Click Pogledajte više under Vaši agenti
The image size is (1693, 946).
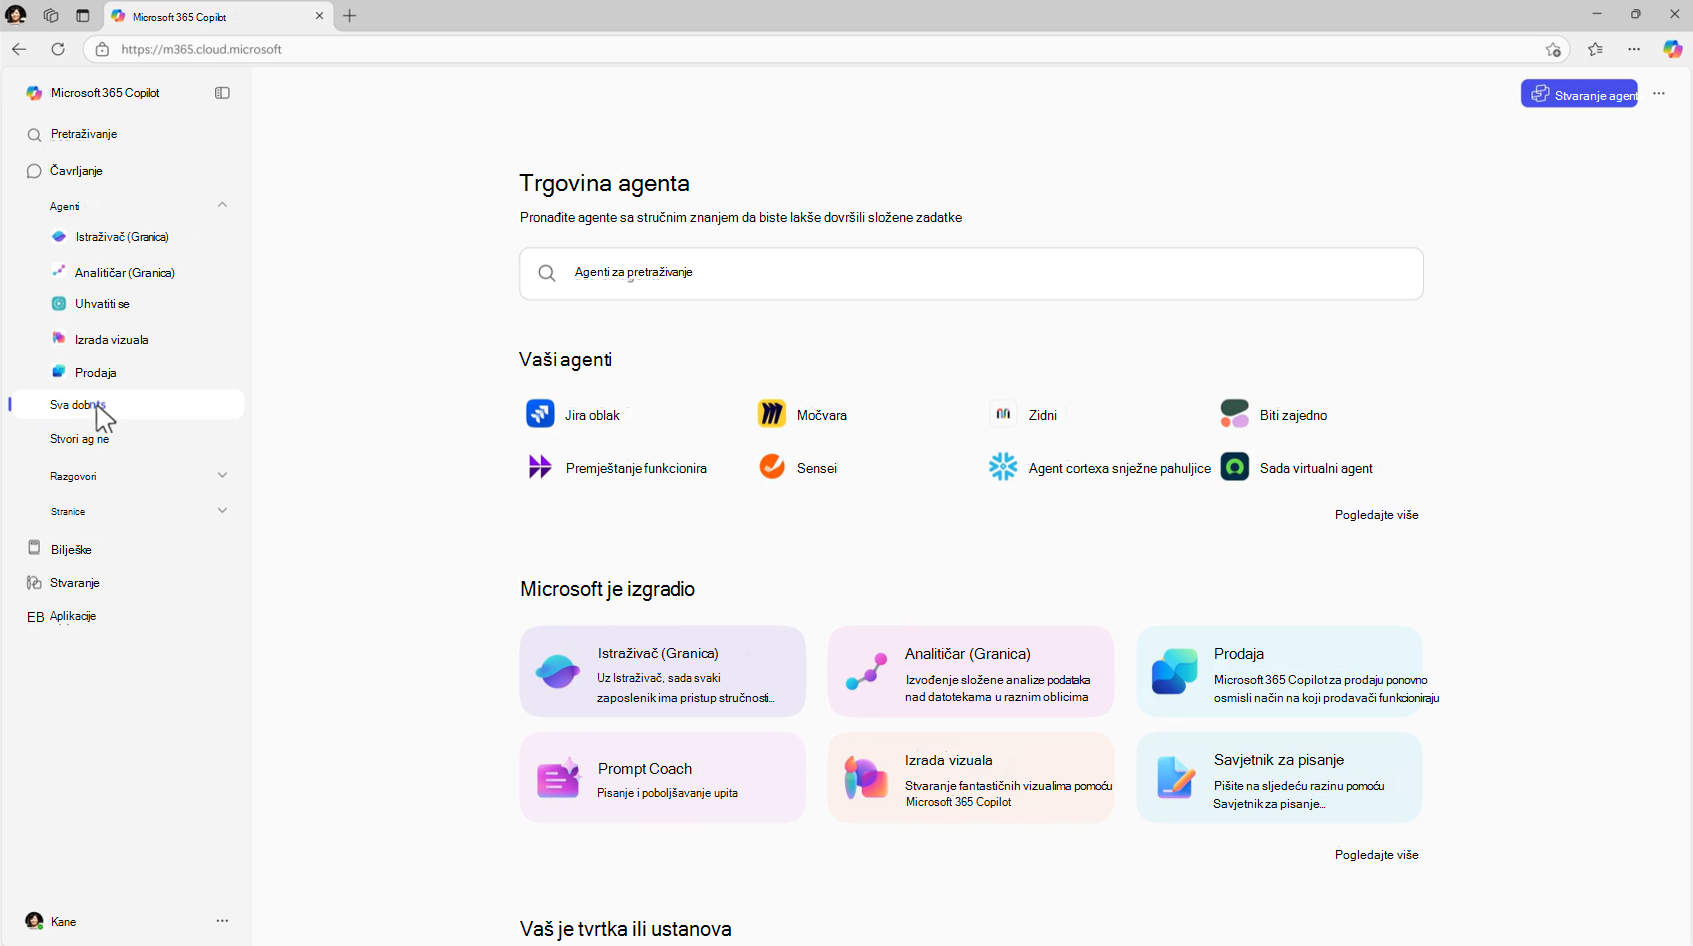(1376, 515)
